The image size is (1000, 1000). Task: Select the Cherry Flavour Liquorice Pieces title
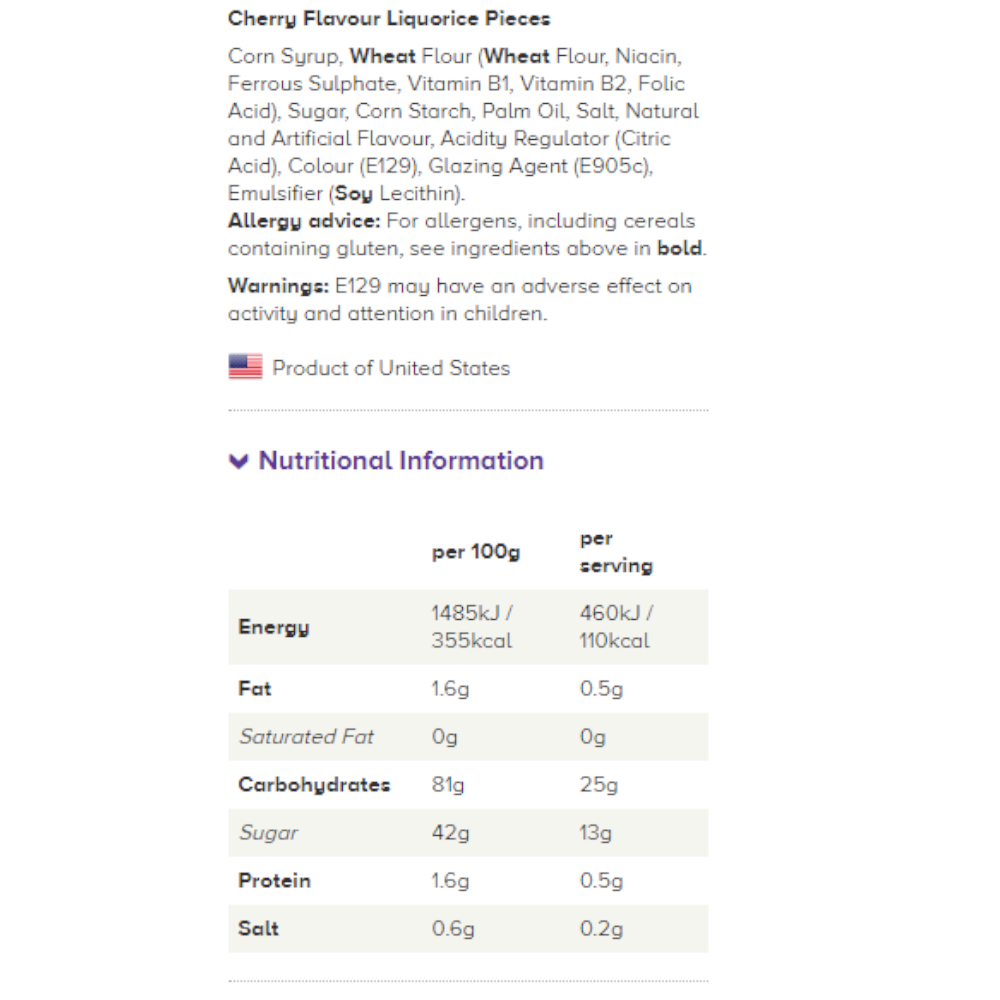[x=389, y=19]
